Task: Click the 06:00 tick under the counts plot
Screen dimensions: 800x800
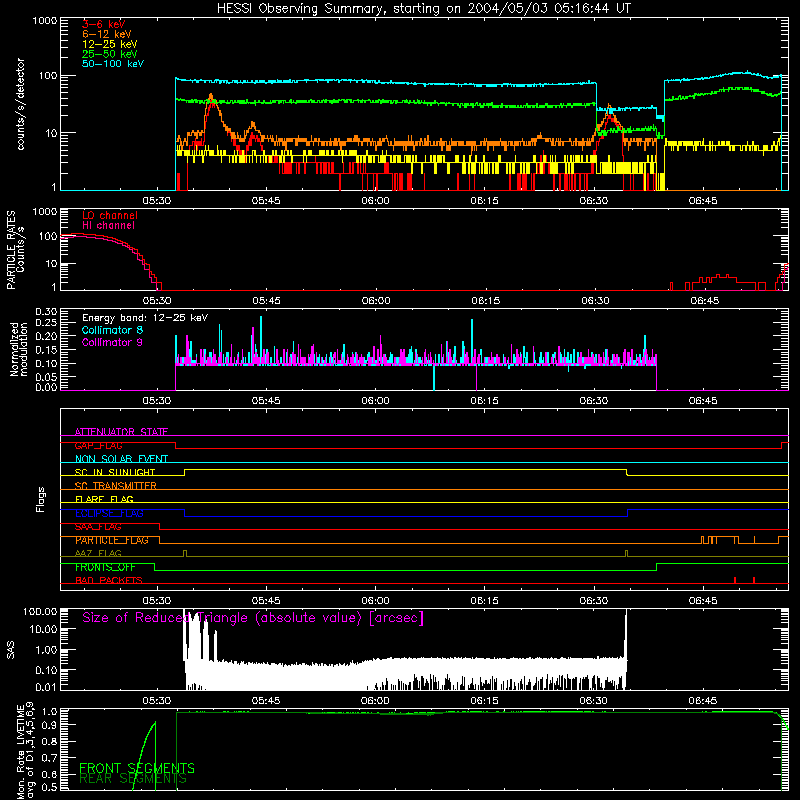Action: coord(375,201)
